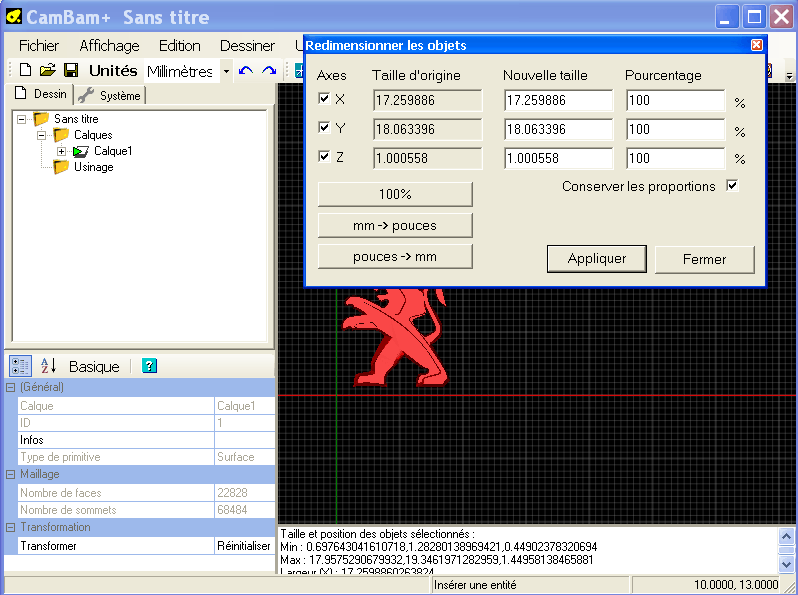Click the mm -> pouces button

(x=395, y=225)
